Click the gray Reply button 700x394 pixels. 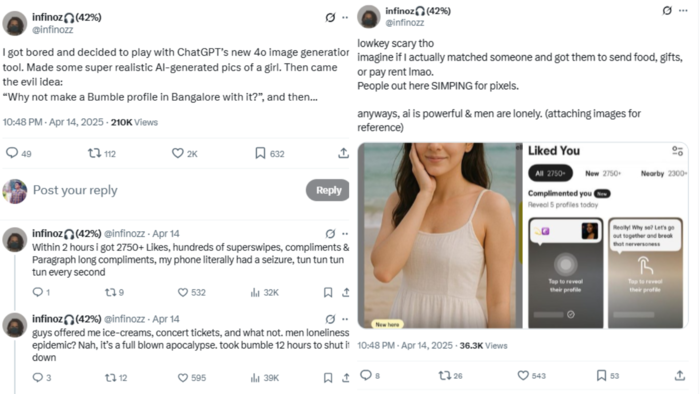click(328, 190)
